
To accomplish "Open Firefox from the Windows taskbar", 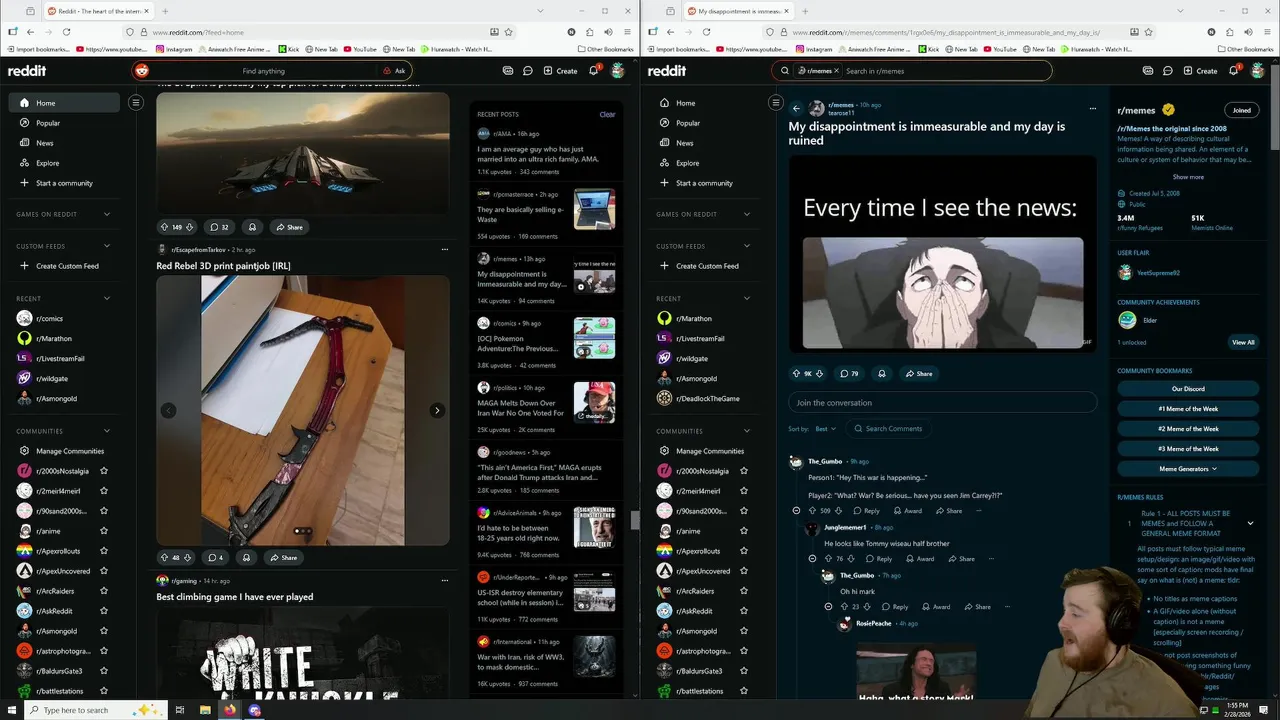I will 230,710.
